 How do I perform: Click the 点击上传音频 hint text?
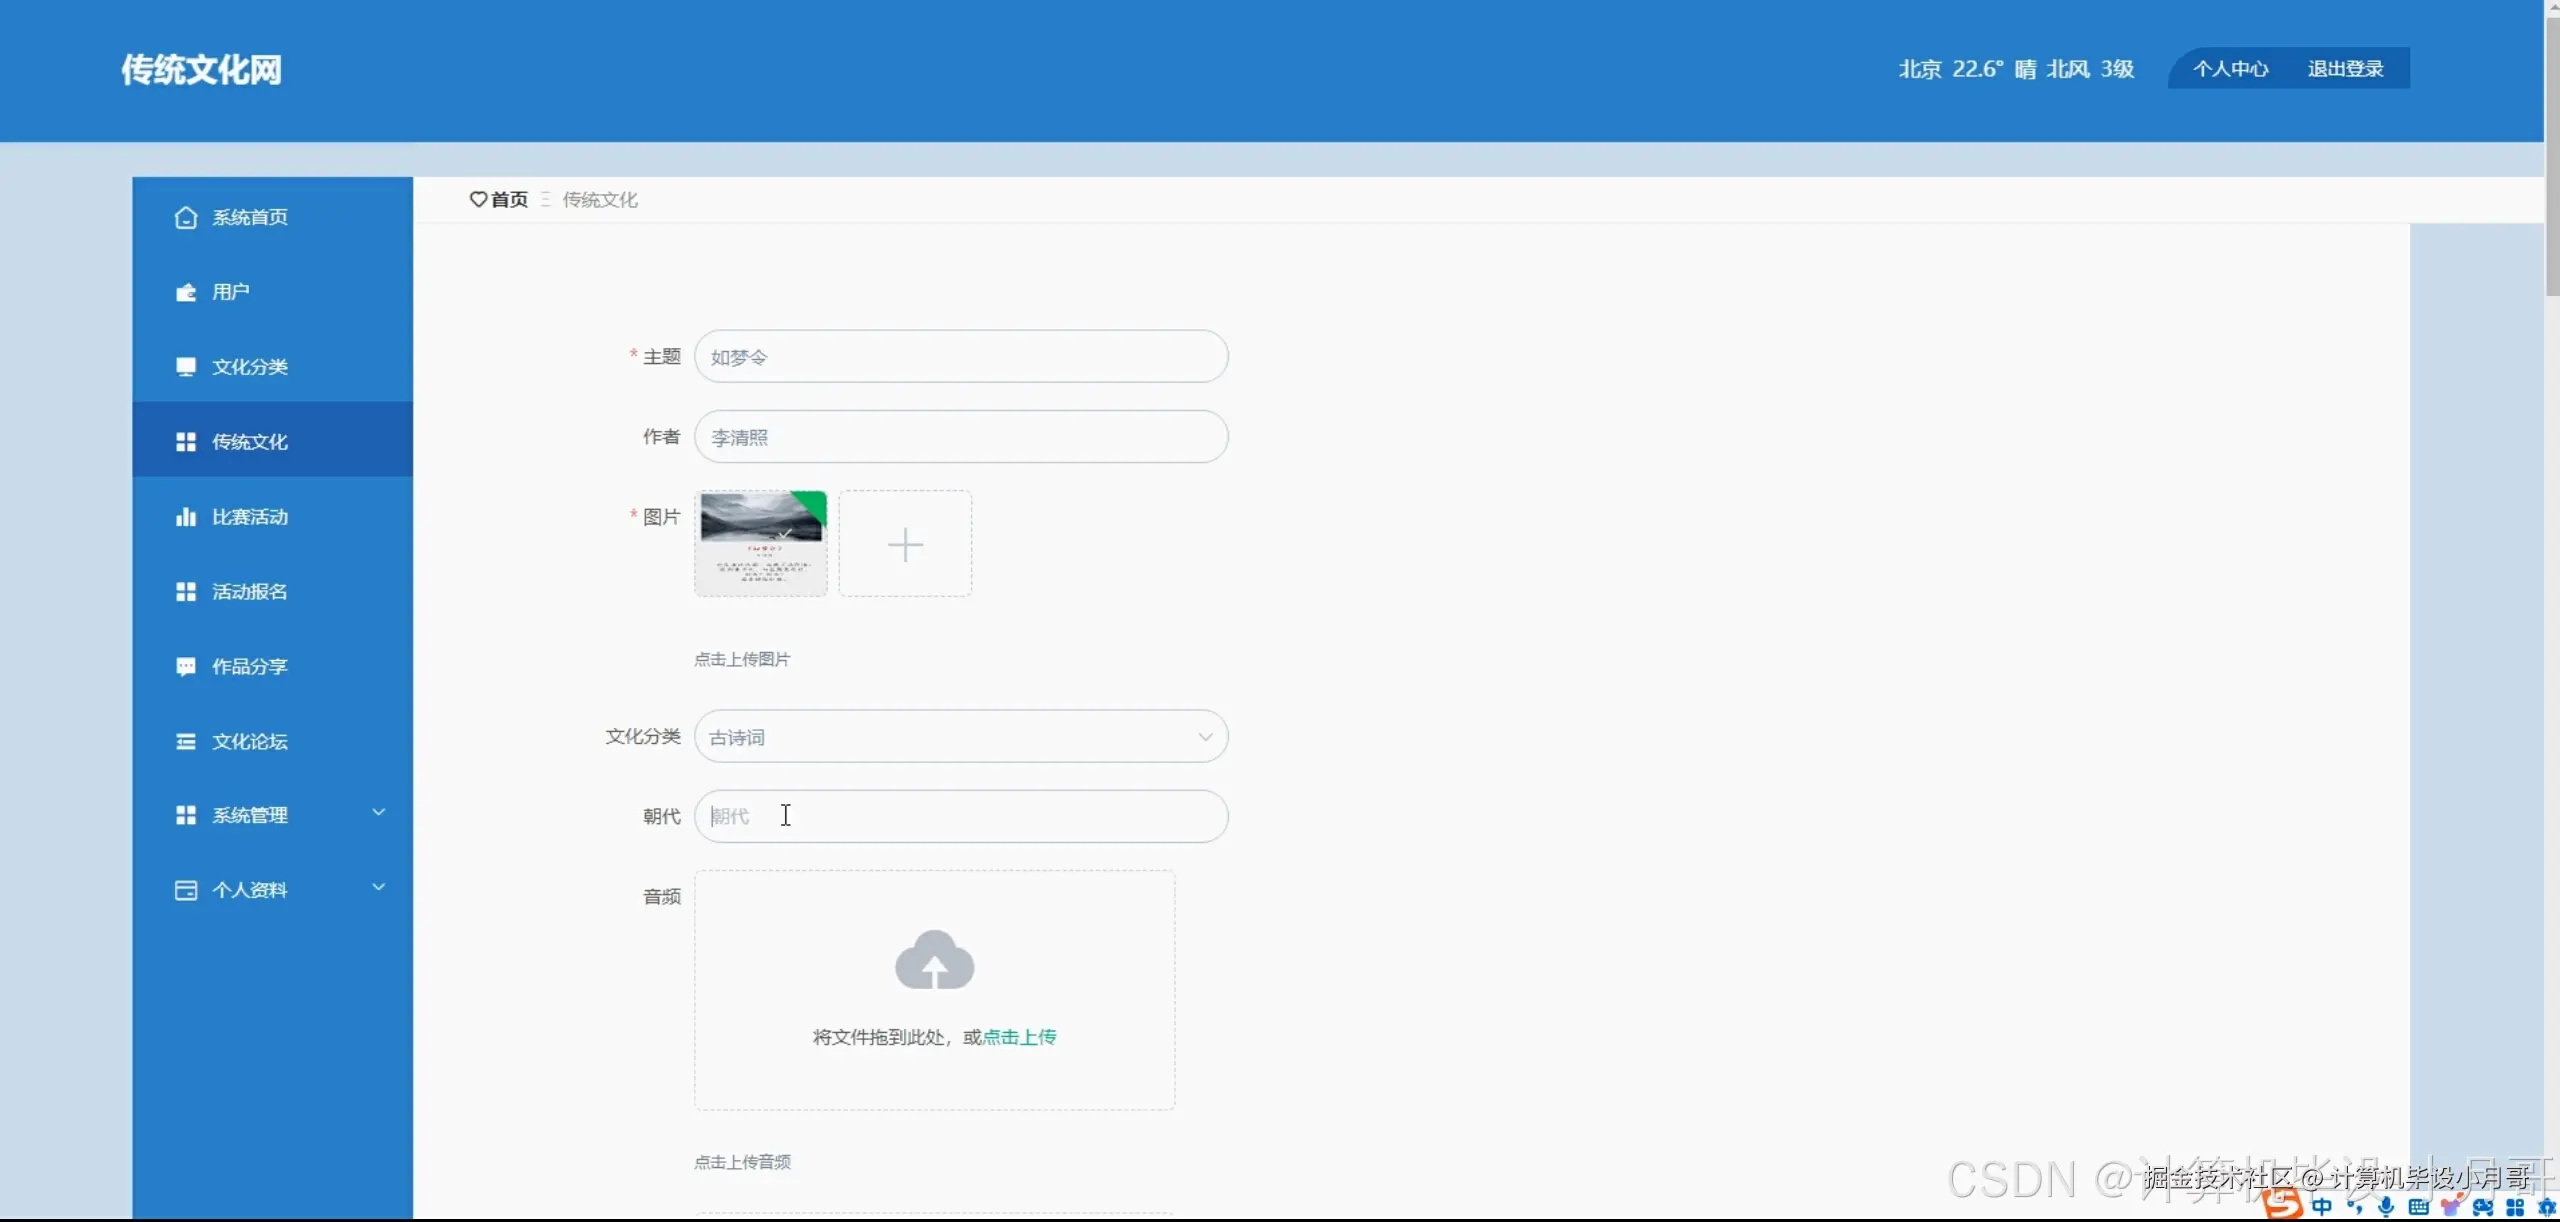[x=742, y=1162]
